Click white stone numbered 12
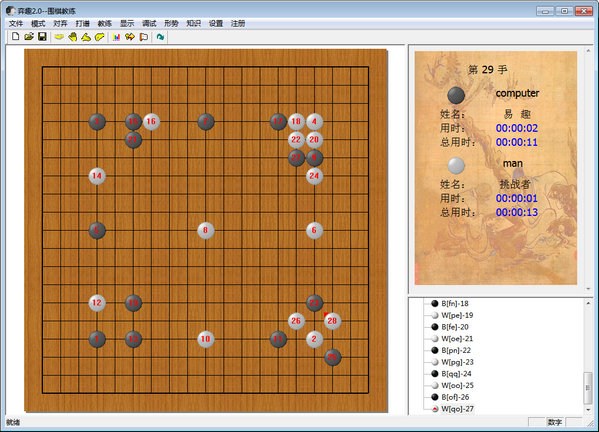 tap(97, 303)
